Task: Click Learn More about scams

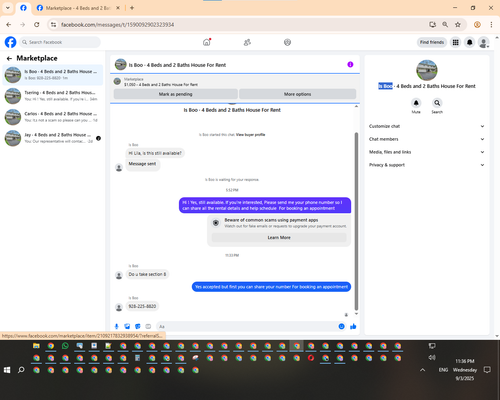Action: tap(279, 237)
